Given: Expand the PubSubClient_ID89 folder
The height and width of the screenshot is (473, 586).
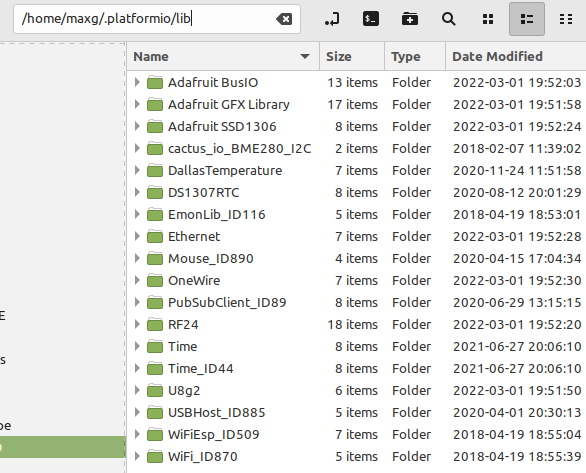Looking at the screenshot, I should coord(137,303).
